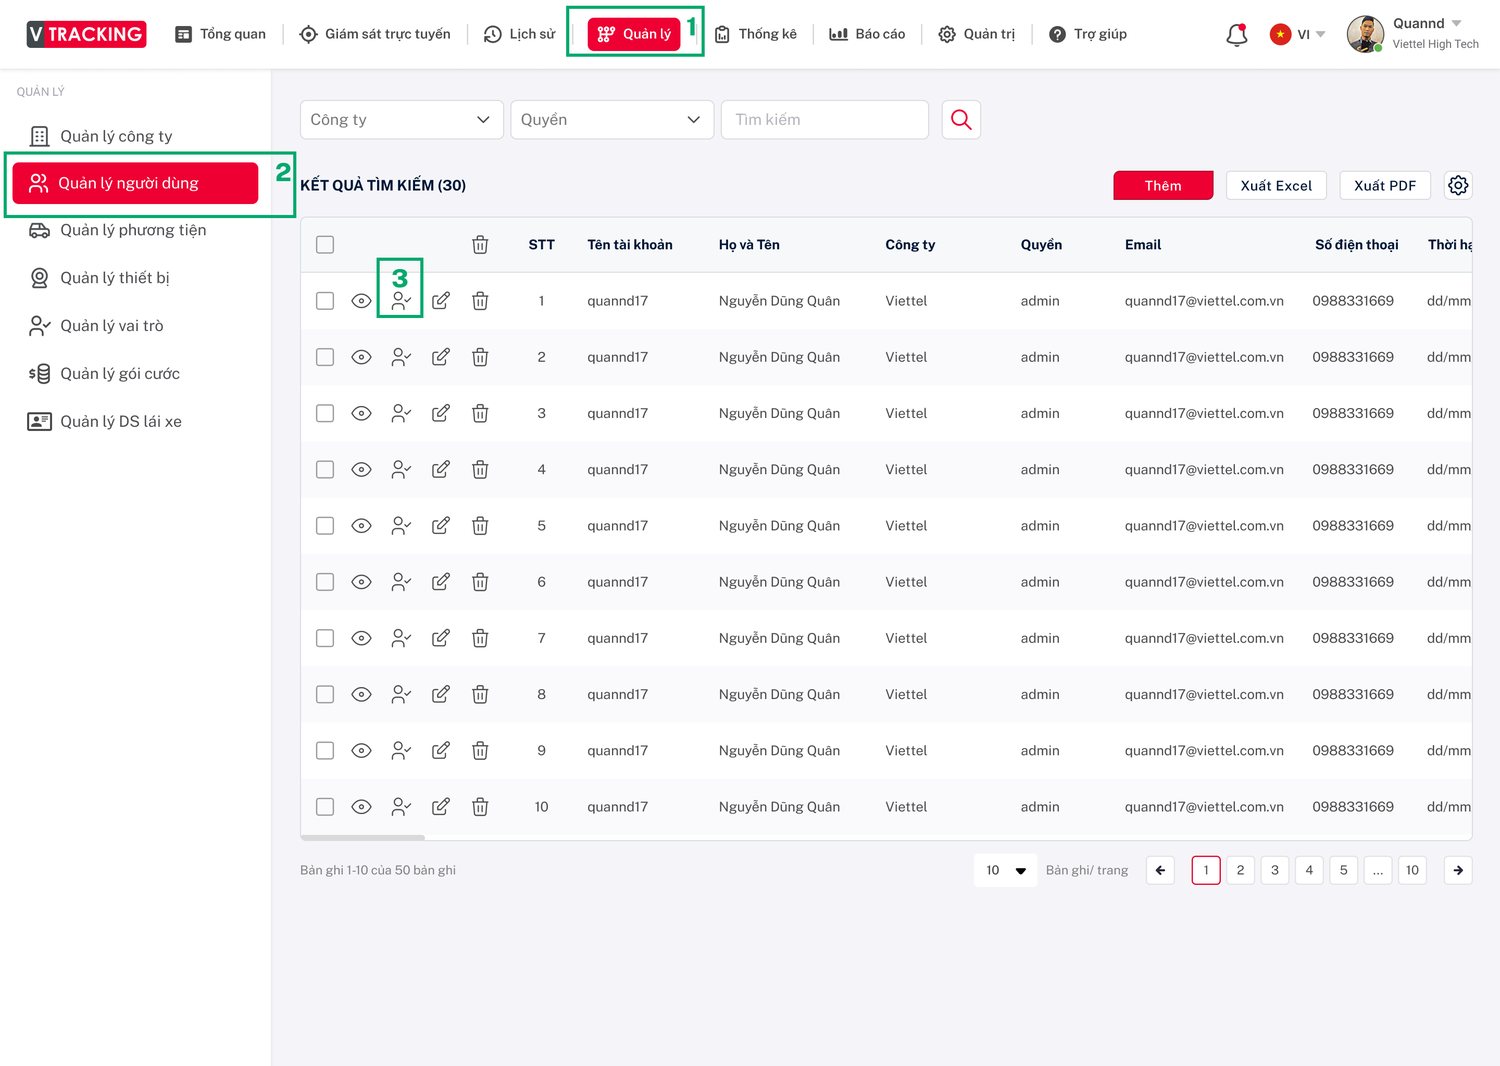Open records-per-page dropdown
This screenshot has height=1066, width=1500.
(x=1005, y=870)
